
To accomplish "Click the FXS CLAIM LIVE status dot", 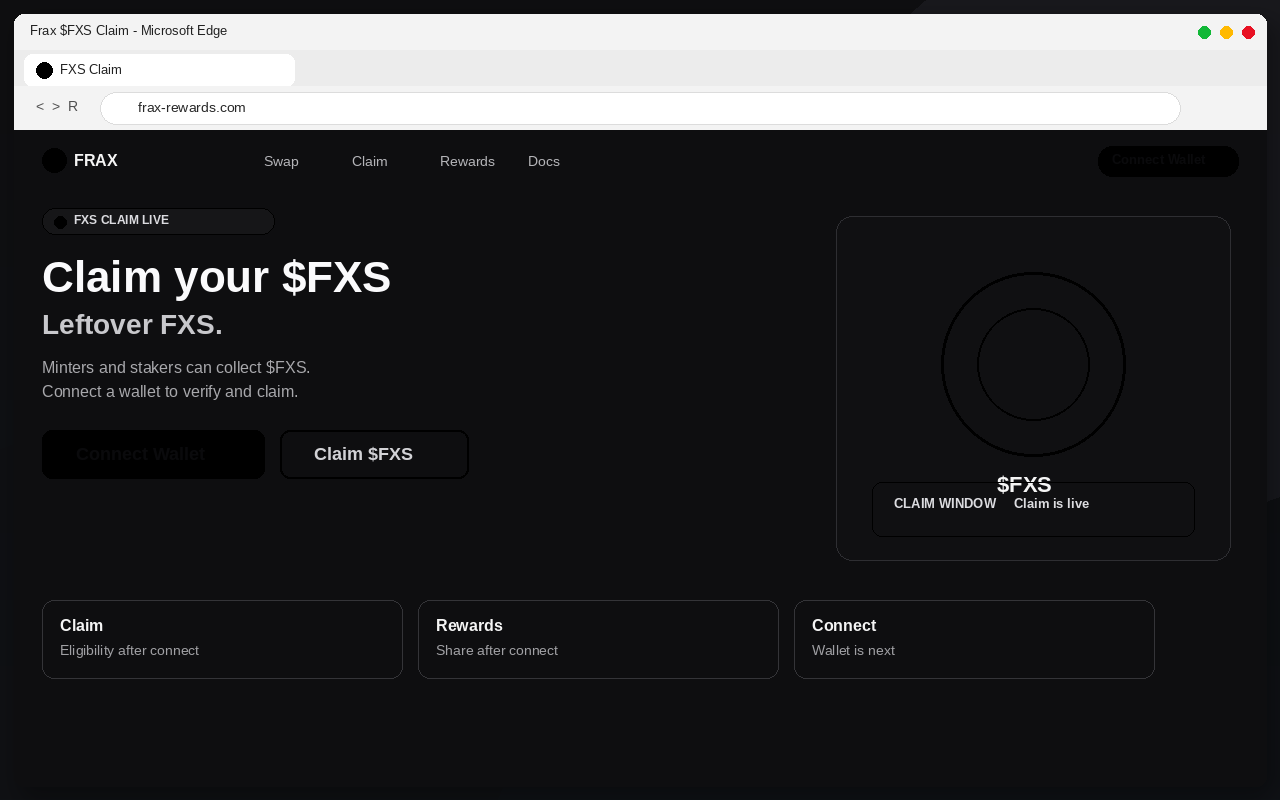I will tap(60, 222).
